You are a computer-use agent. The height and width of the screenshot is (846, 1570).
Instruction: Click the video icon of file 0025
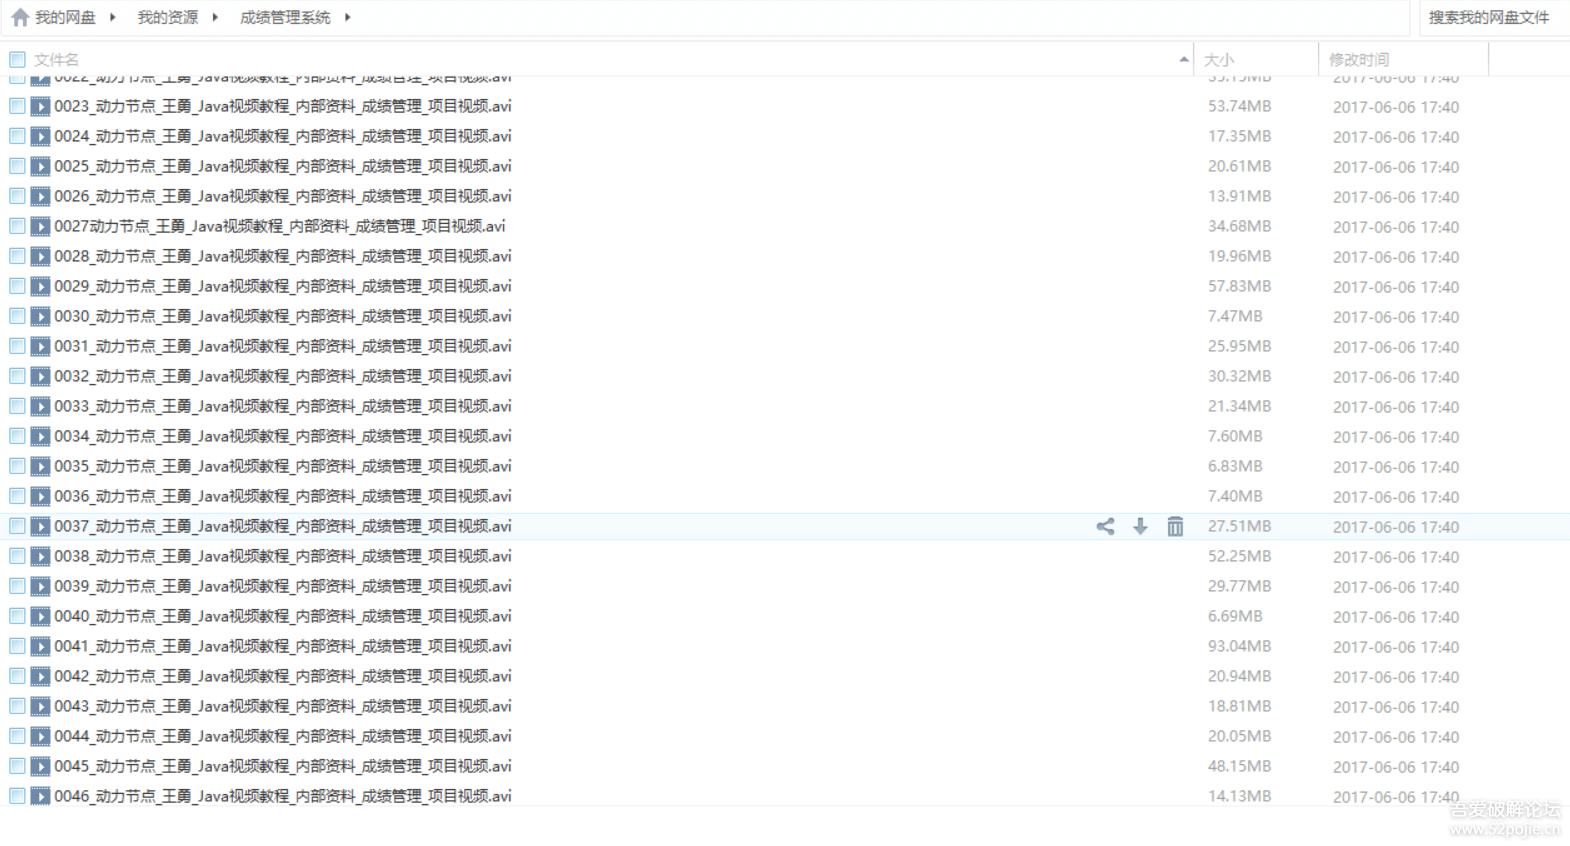[40, 166]
